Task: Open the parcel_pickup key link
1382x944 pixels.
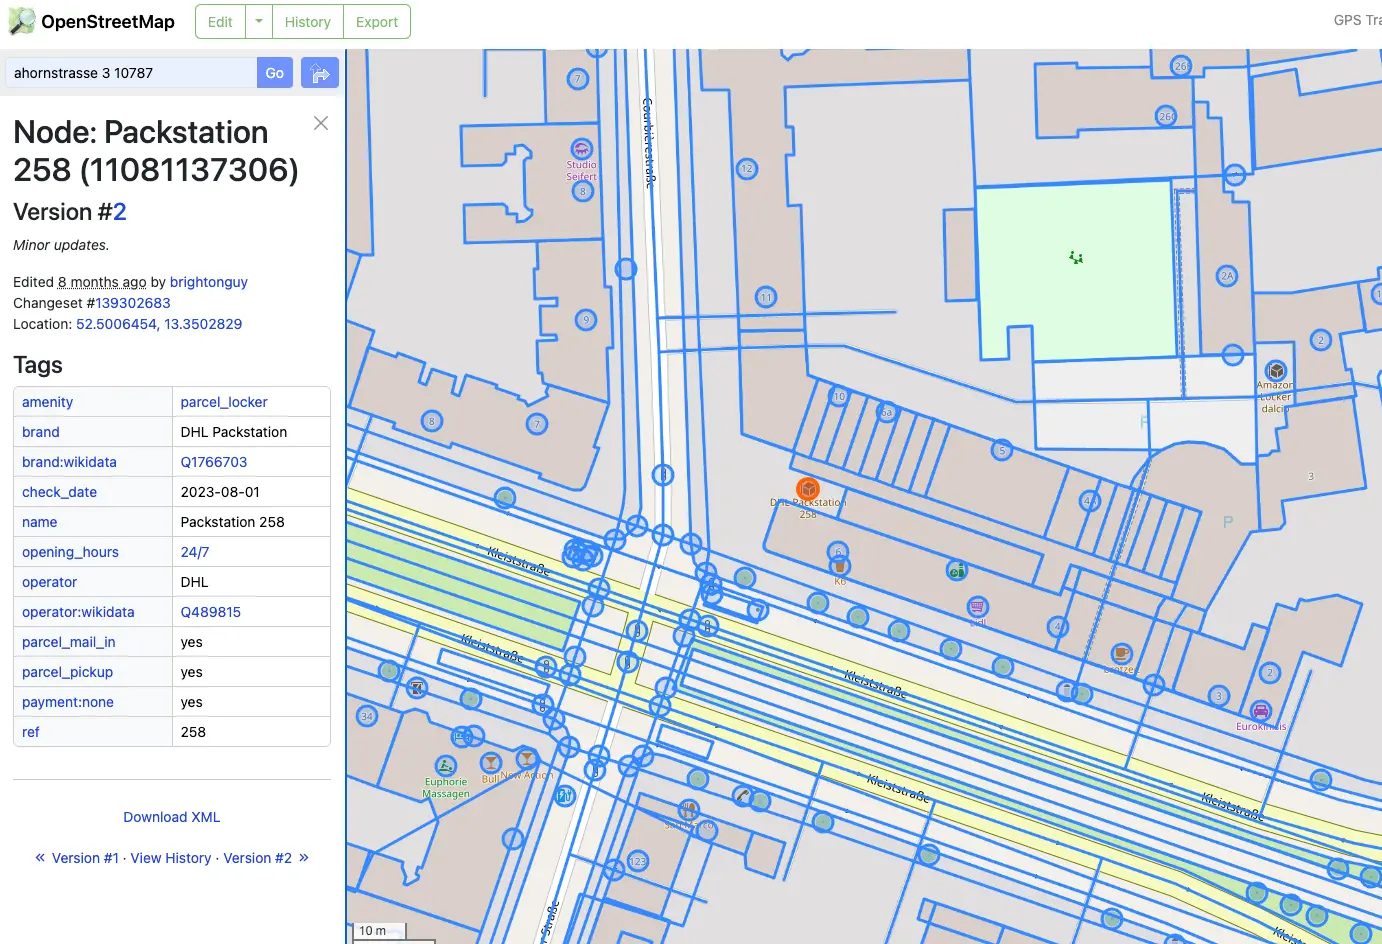Action: [x=68, y=672]
